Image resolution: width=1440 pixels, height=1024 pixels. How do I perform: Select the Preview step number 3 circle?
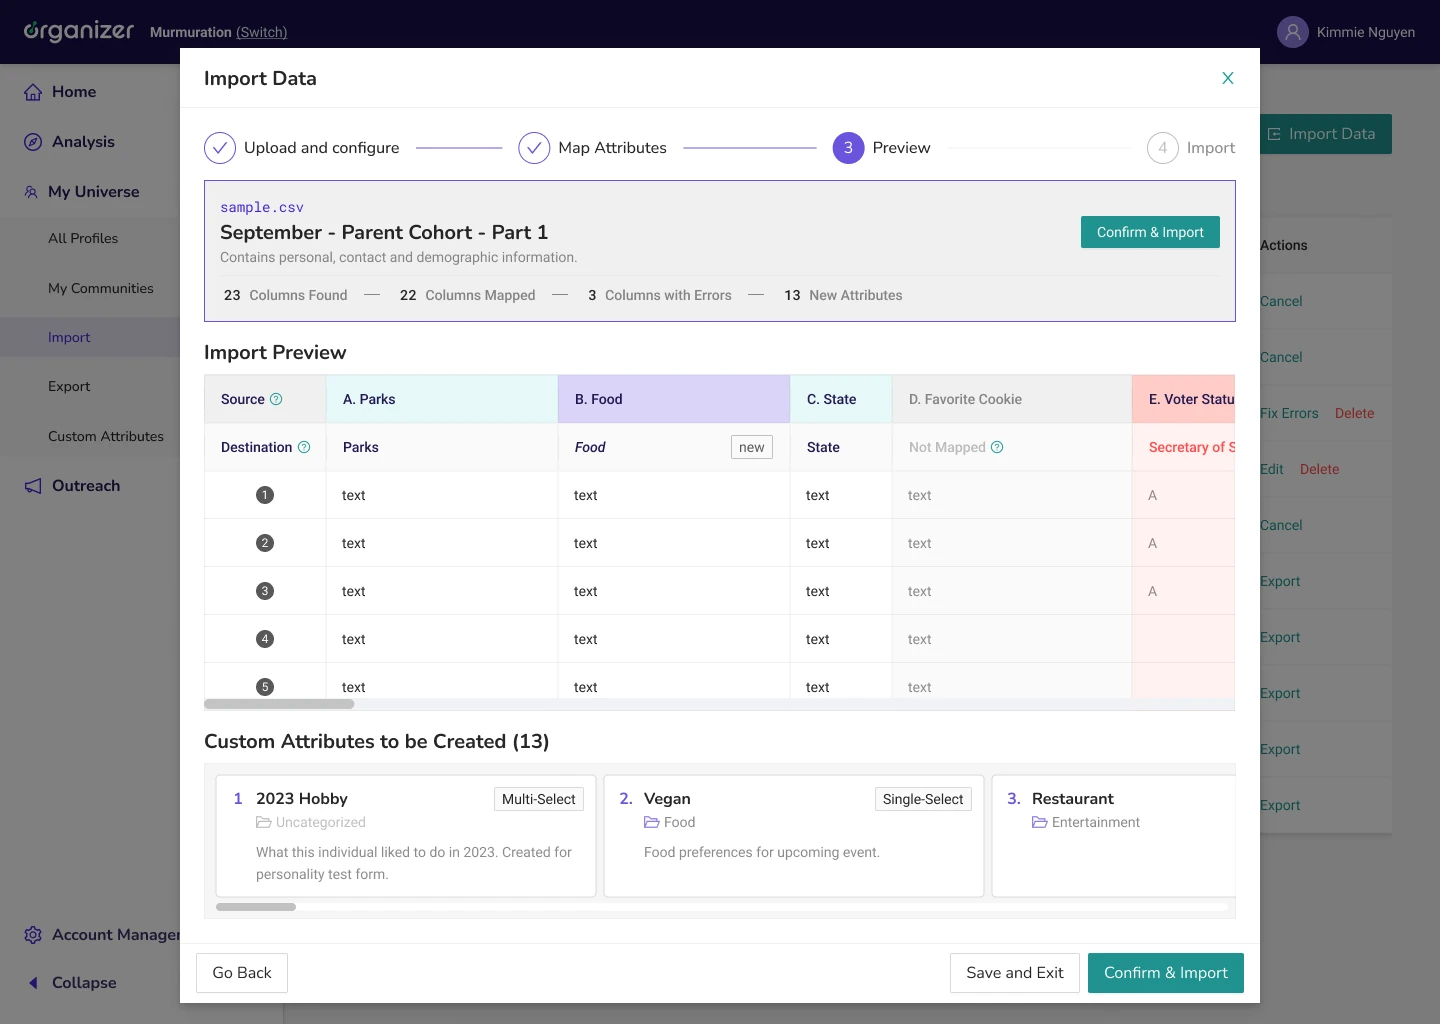coord(848,148)
